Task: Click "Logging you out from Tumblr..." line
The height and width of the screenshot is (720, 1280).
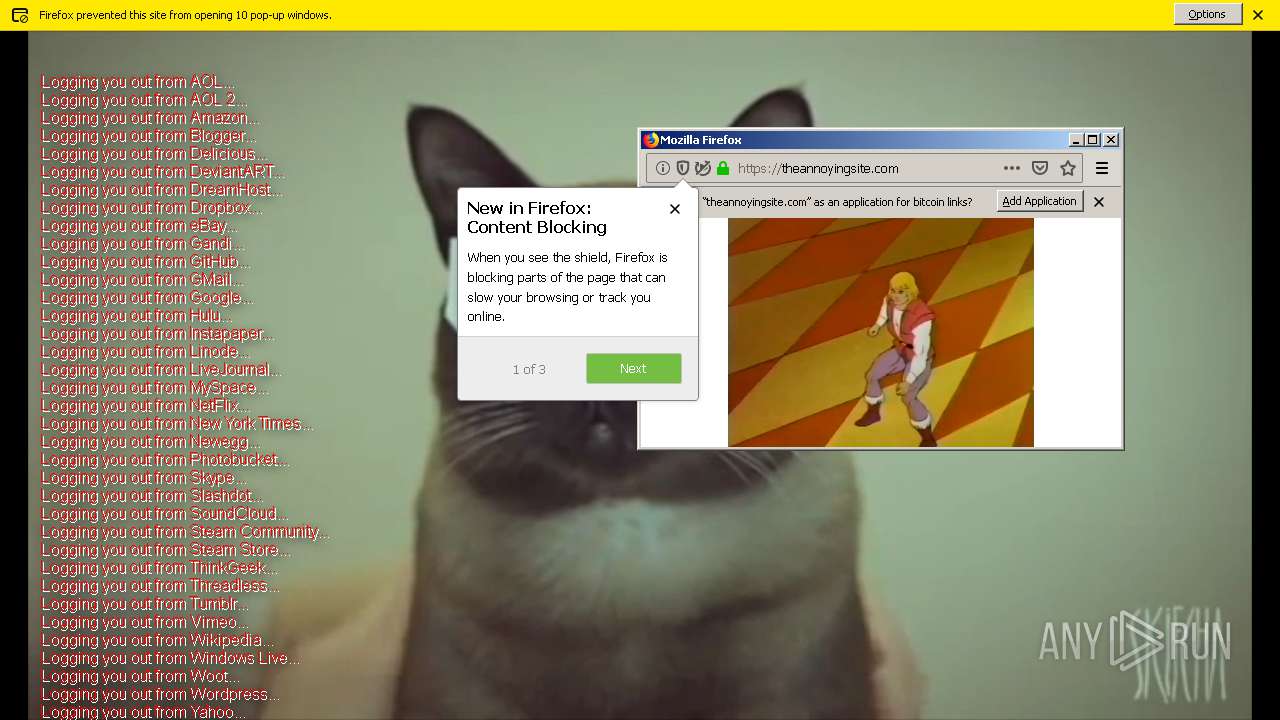Action: pyautogui.click(x=145, y=604)
